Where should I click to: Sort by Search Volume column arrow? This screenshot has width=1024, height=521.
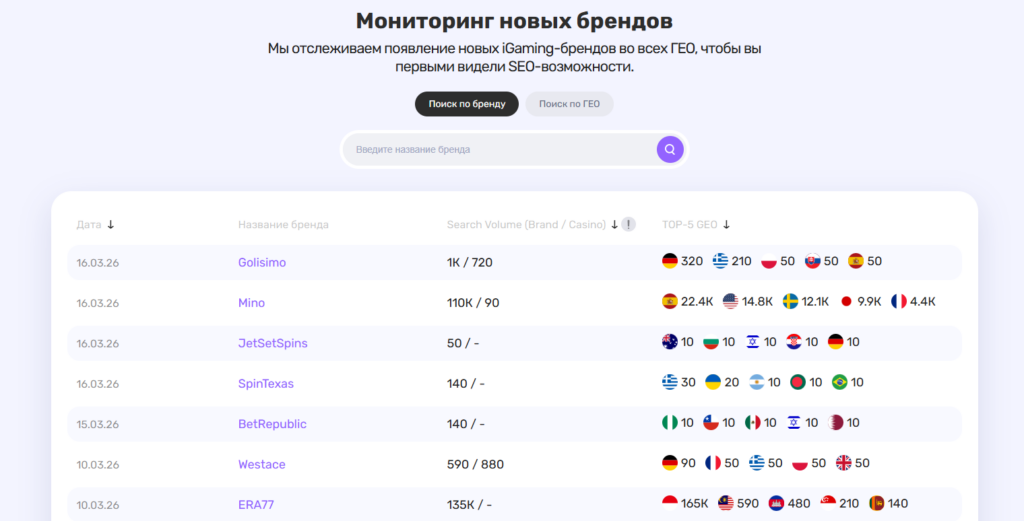tap(614, 225)
